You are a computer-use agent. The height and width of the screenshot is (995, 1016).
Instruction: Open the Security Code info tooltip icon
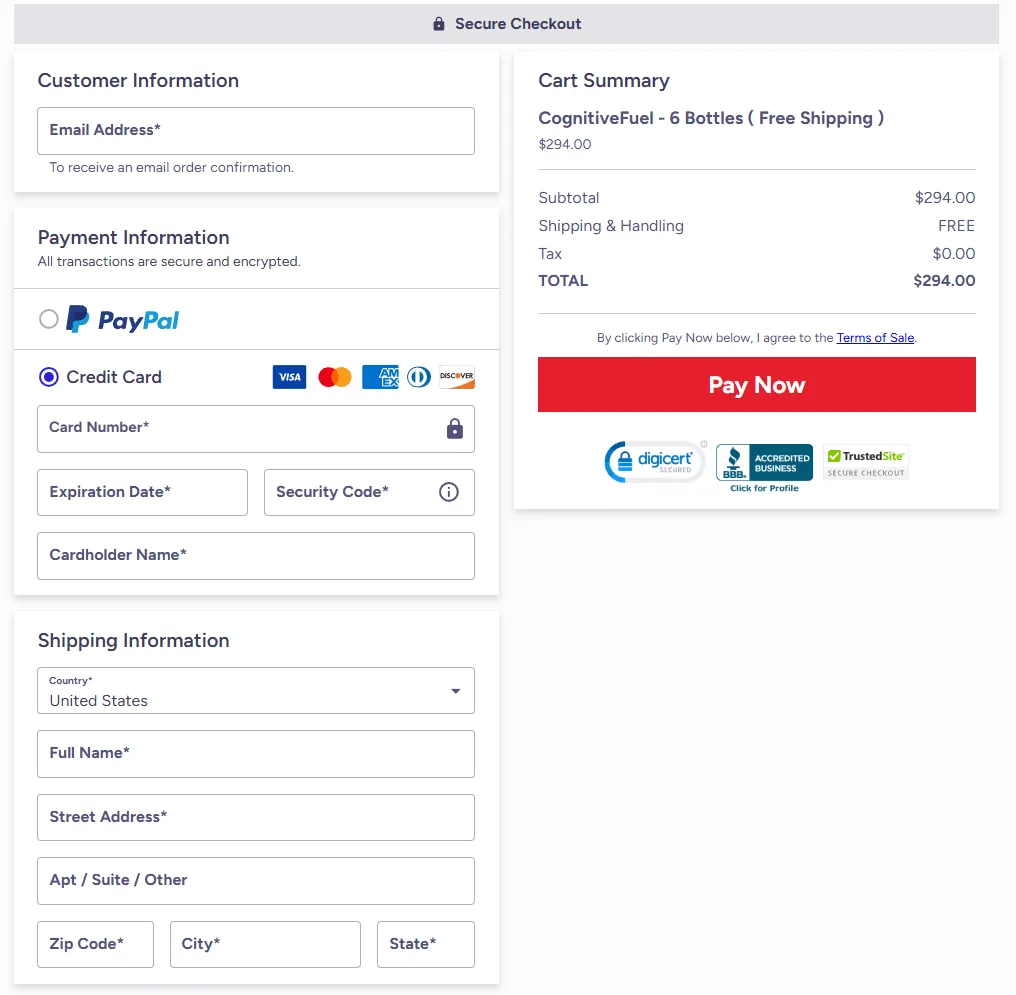(448, 492)
